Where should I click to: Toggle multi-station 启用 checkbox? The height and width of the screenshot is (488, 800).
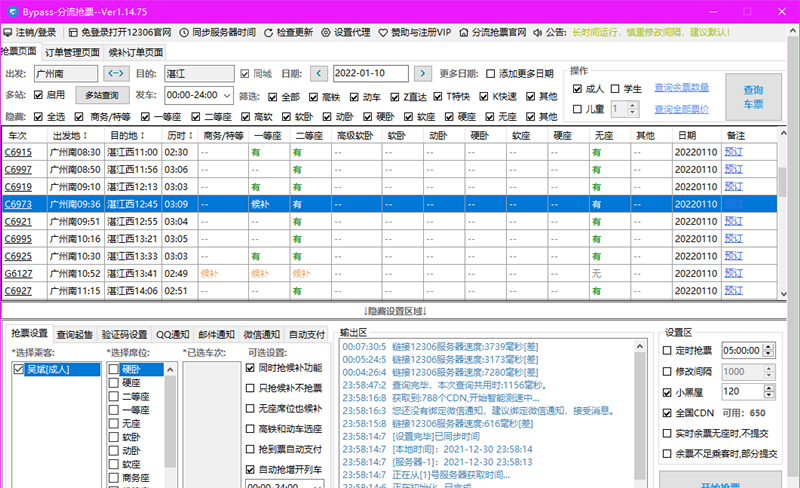(x=38, y=95)
